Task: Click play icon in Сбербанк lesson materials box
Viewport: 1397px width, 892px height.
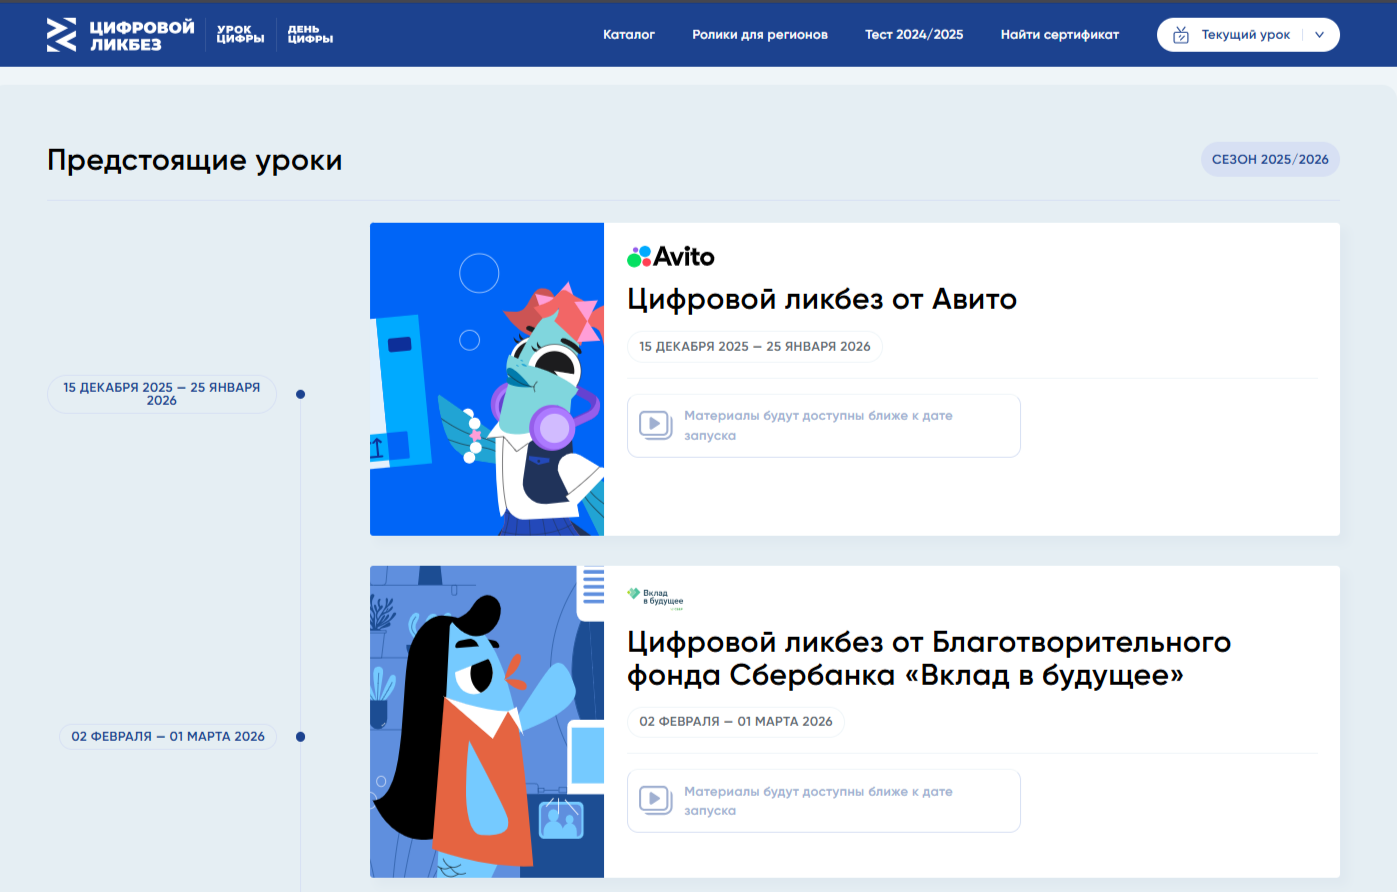Action: click(655, 800)
